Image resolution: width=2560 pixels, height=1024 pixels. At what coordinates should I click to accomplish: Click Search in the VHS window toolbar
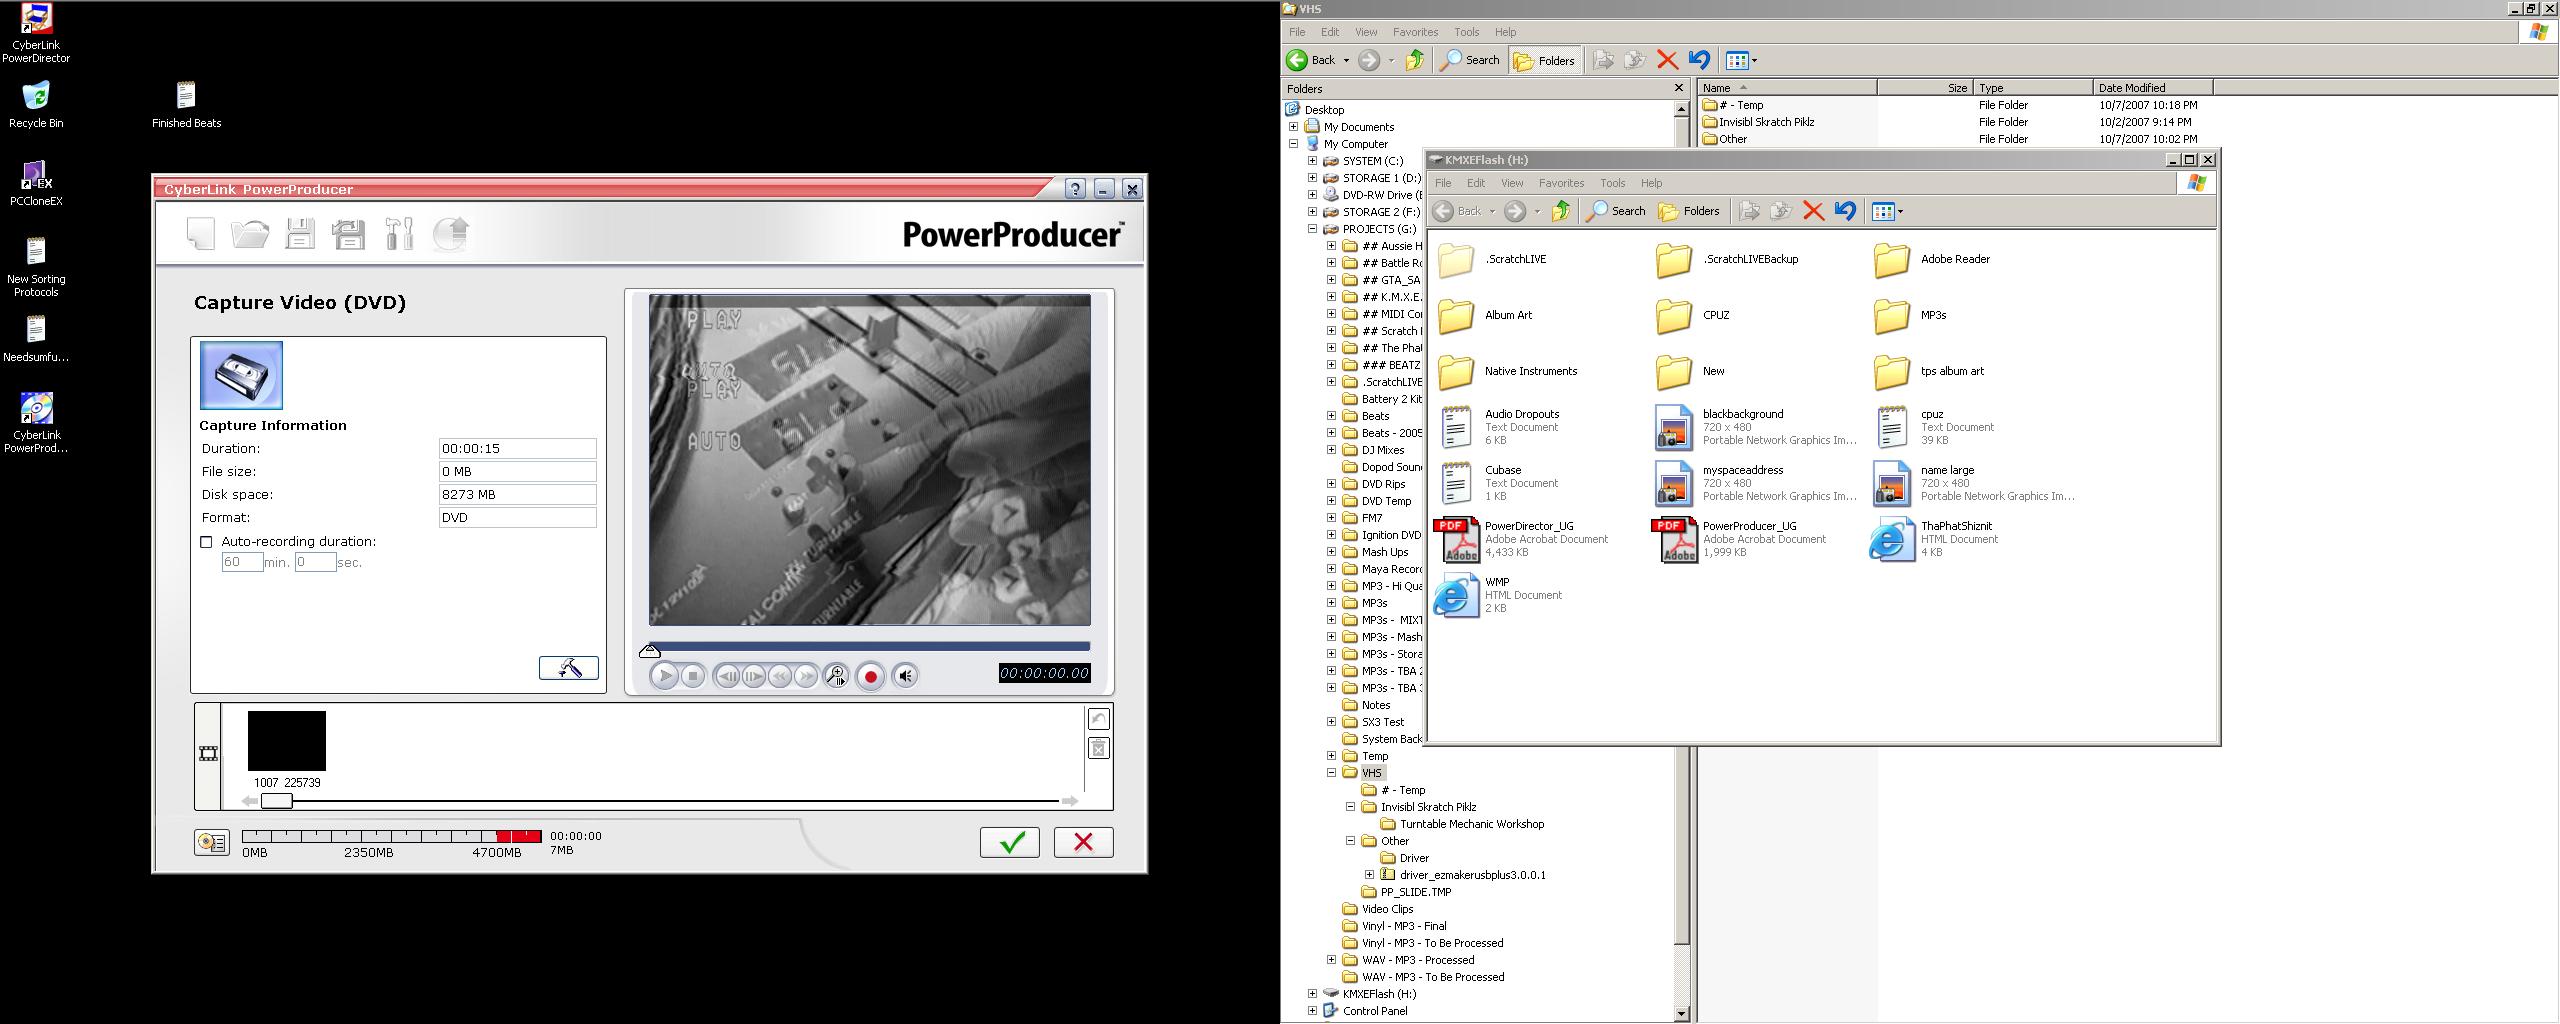point(1470,60)
